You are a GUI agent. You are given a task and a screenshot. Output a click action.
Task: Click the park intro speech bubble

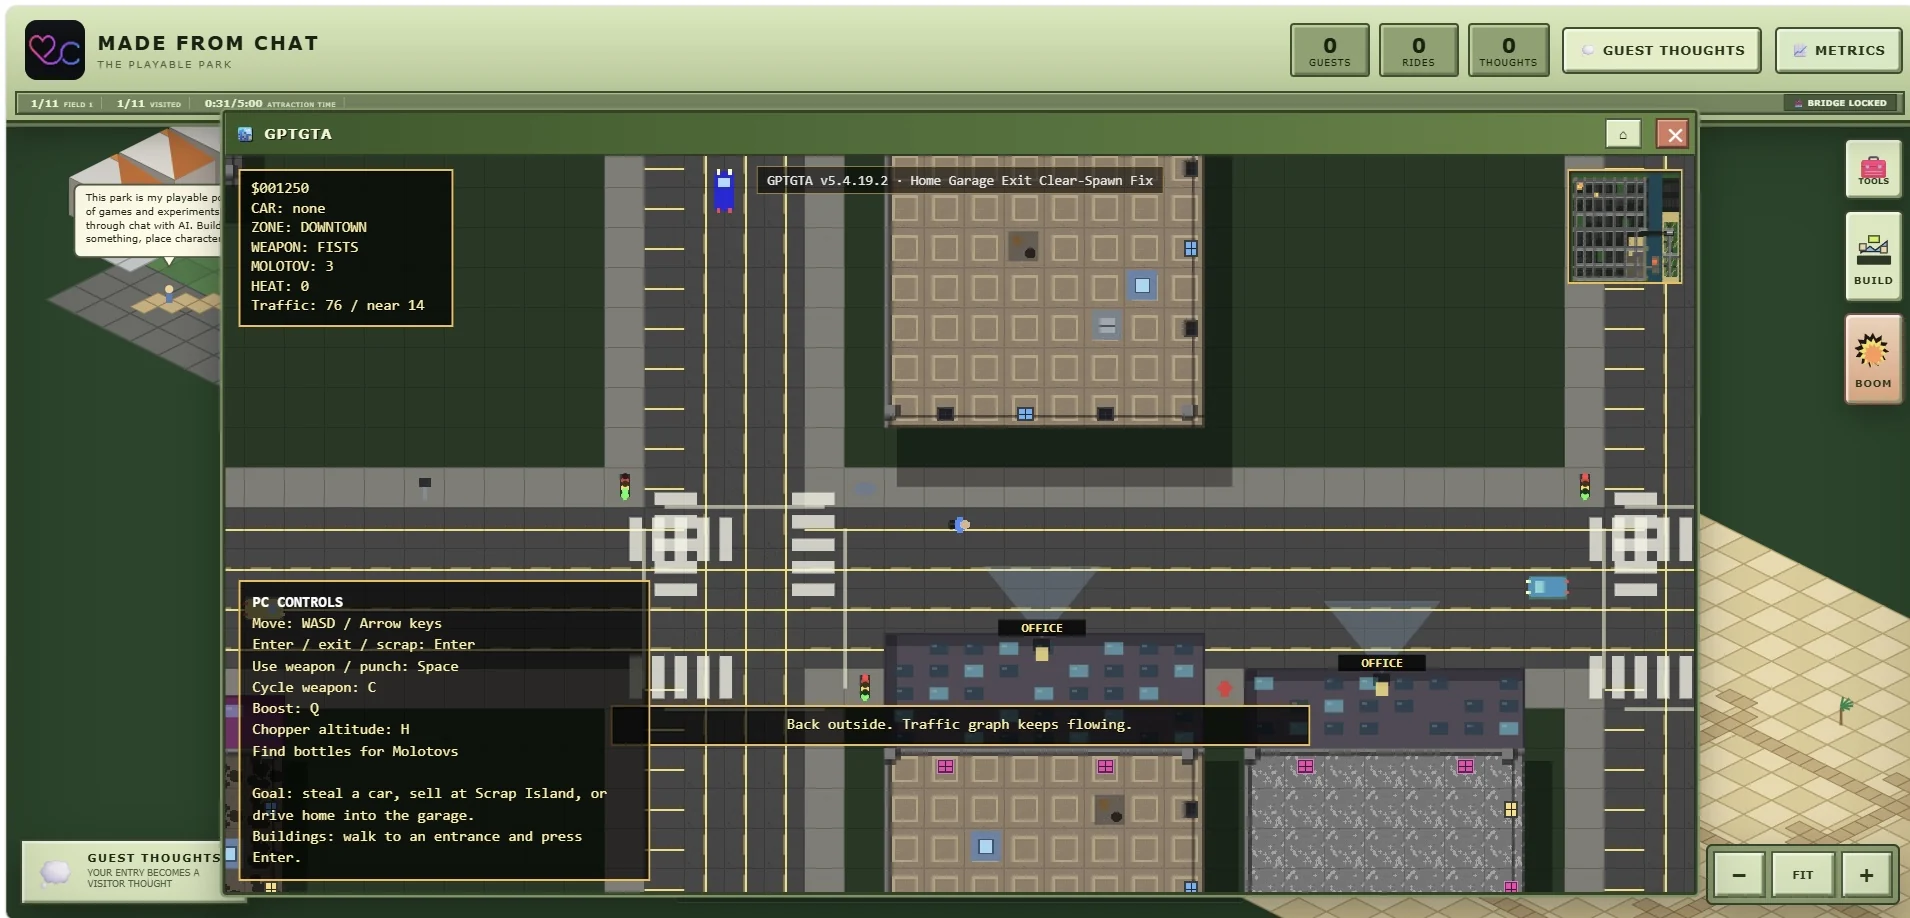tap(150, 220)
